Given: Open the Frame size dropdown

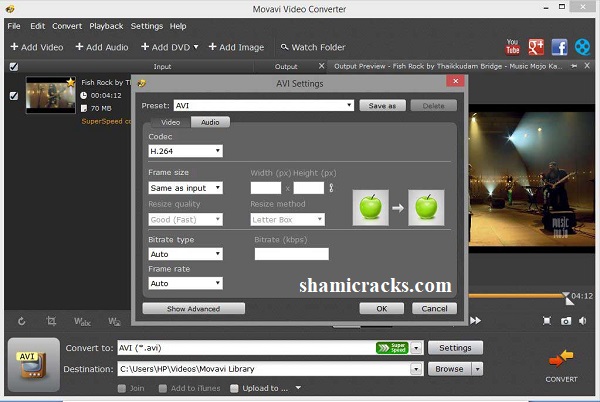Looking at the screenshot, I should pos(185,188).
